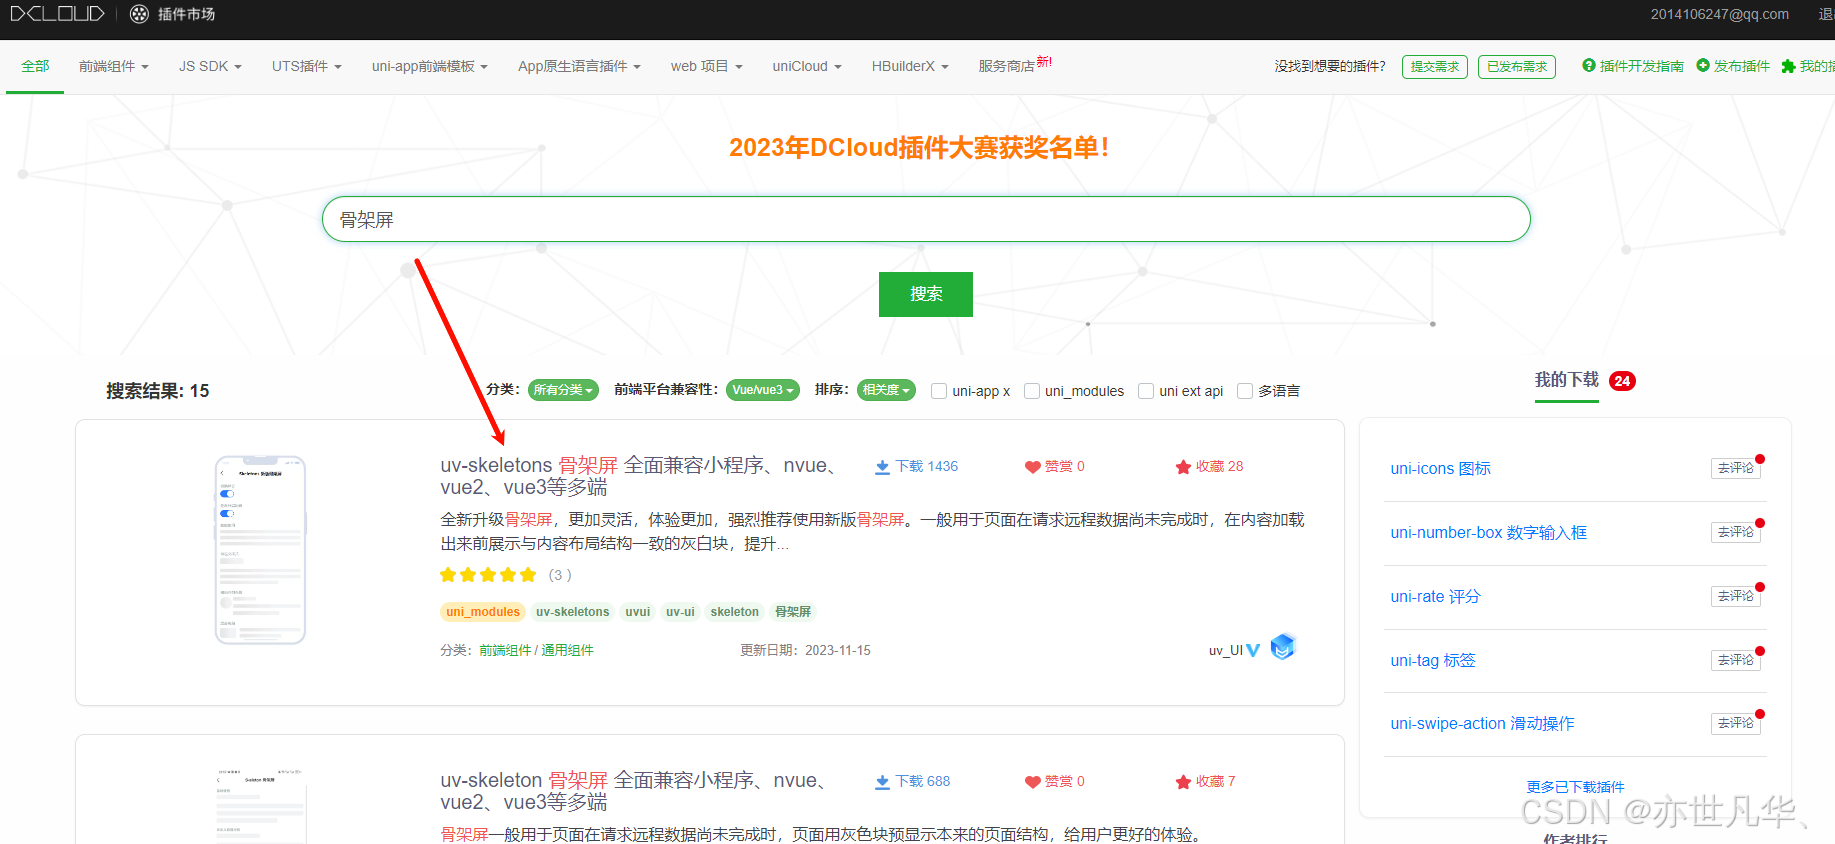Open the uni-tag 标签 link
Viewport: 1835px width, 844px height.
1433,660
